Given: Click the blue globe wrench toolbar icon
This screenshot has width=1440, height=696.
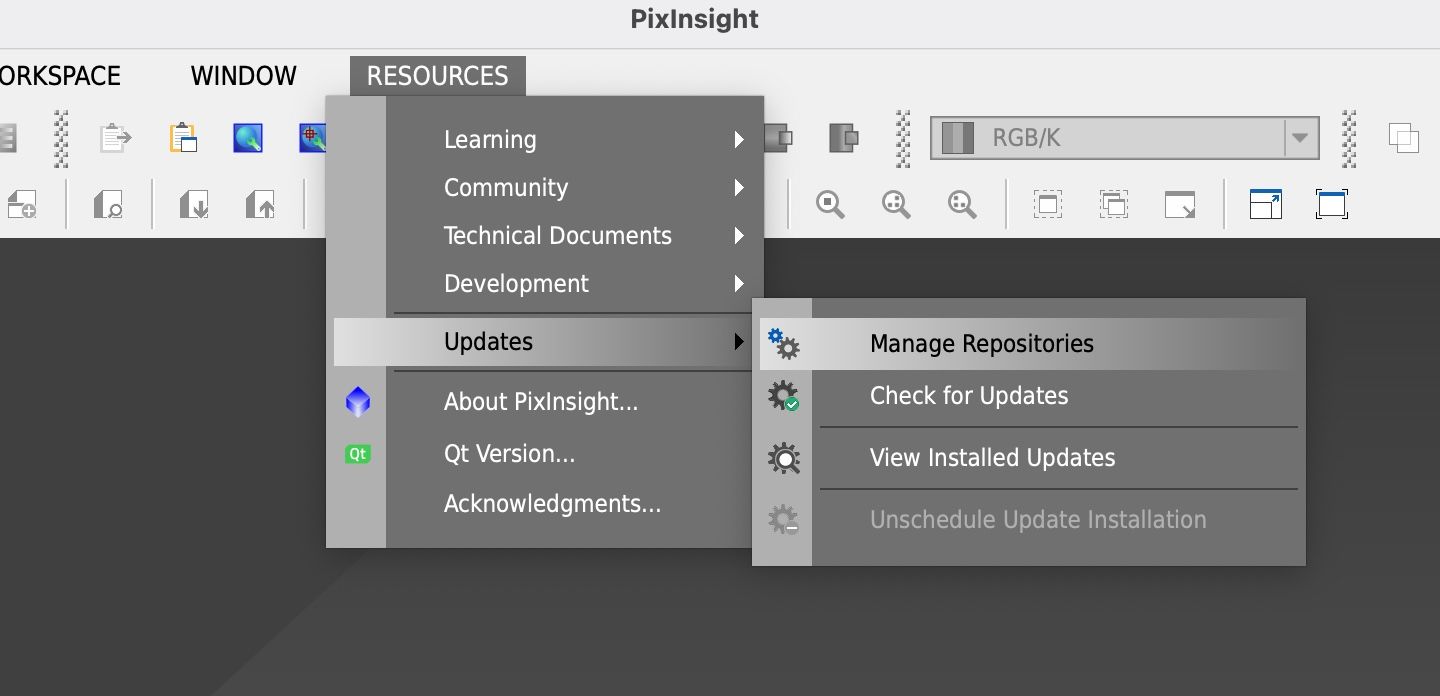Looking at the screenshot, I should pos(248,138).
